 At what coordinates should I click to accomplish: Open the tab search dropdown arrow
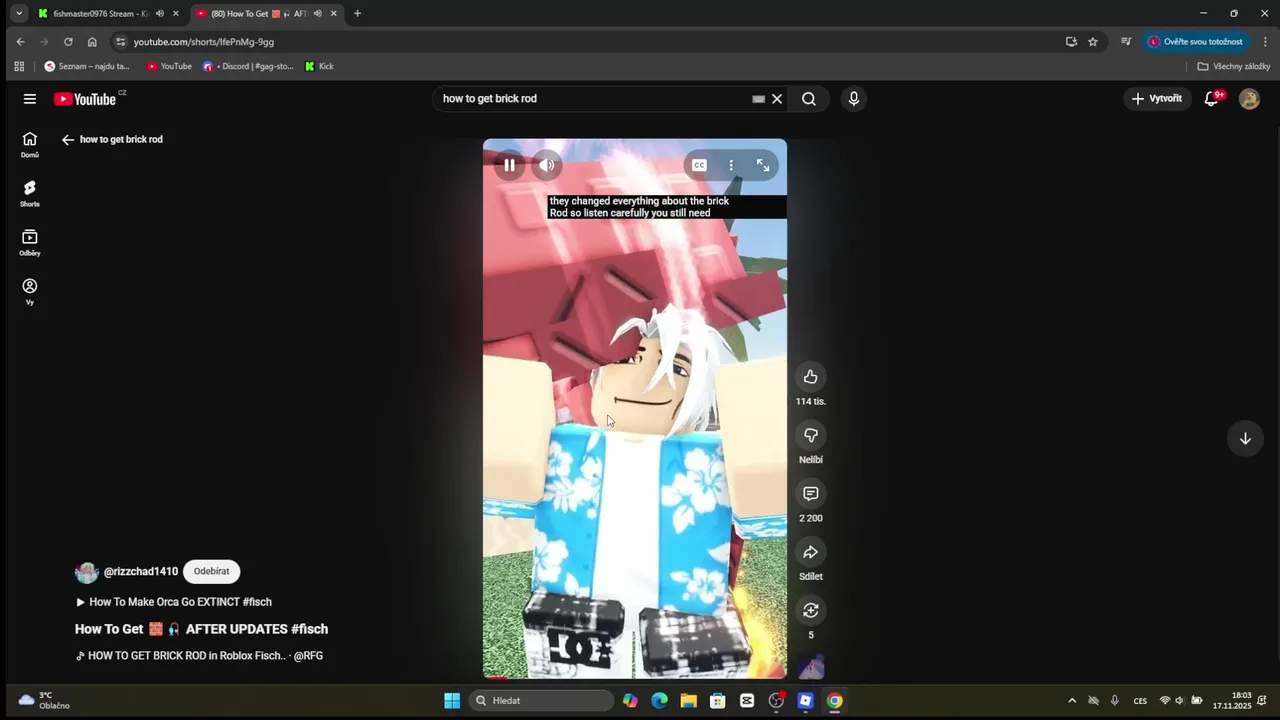(18, 14)
